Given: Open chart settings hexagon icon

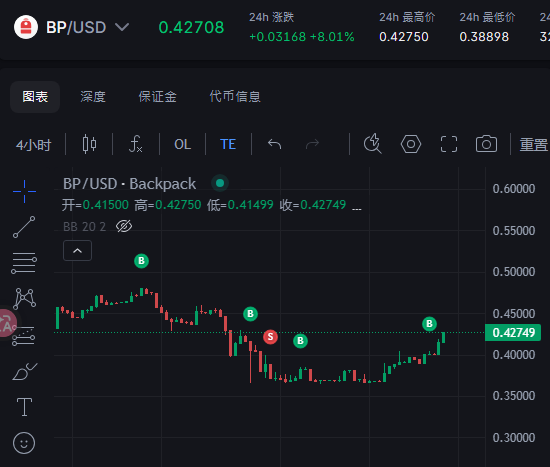Looking at the screenshot, I should 411,144.
